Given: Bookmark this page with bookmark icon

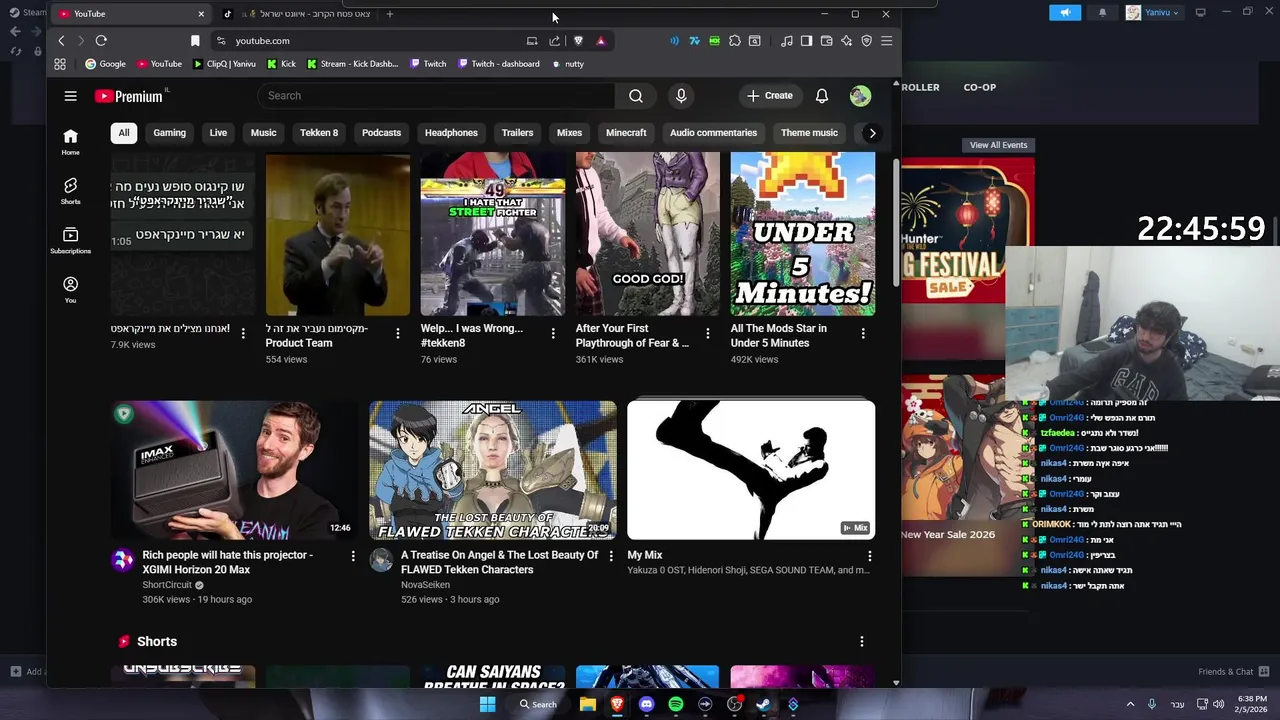Looking at the screenshot, I should [x=195, y=41].
